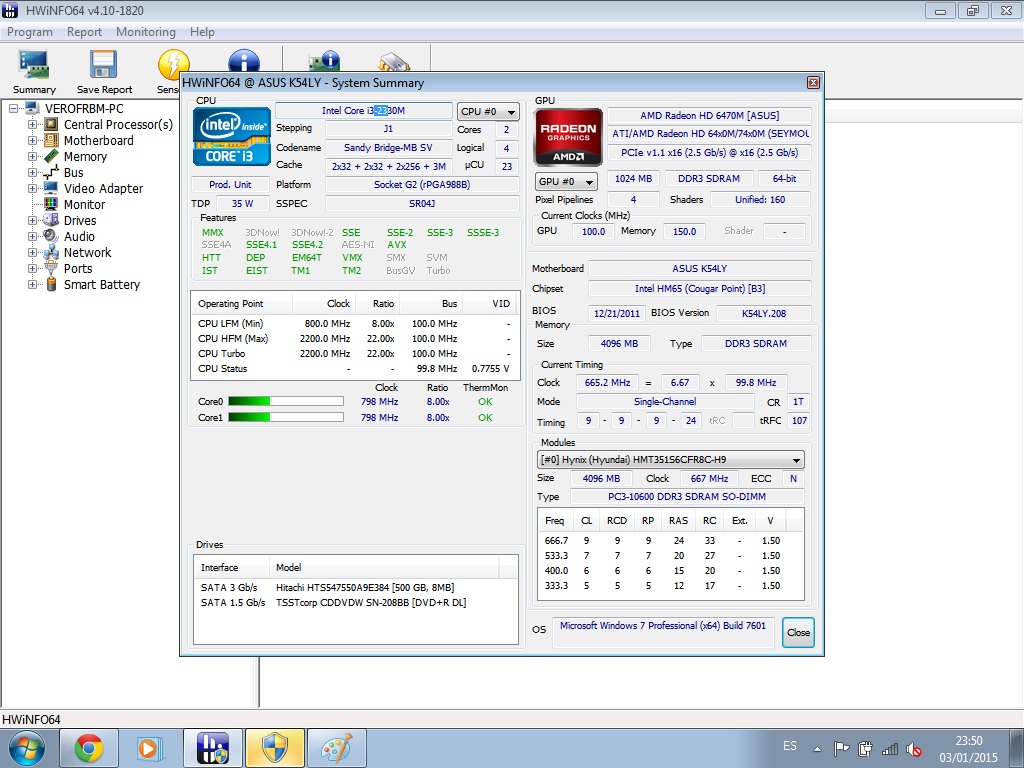Viewport: 1024px width, 768px height.
Task: Click the Summary toolbar icon
Action: [x=34, y=72]
